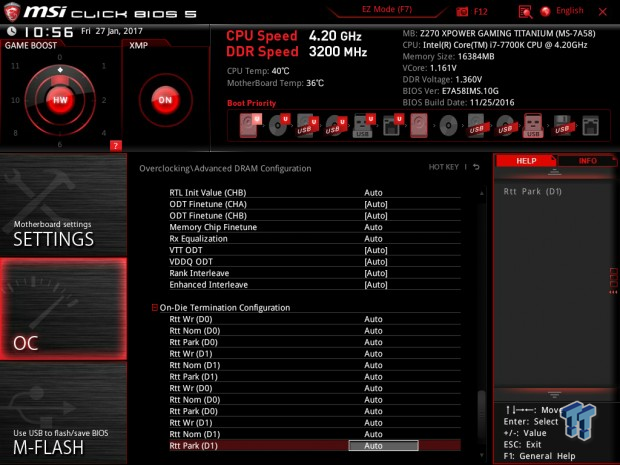Click the legacy USB hard disk boot icon
The height and width of the screenshot is (465, 620).
[476, 125]
